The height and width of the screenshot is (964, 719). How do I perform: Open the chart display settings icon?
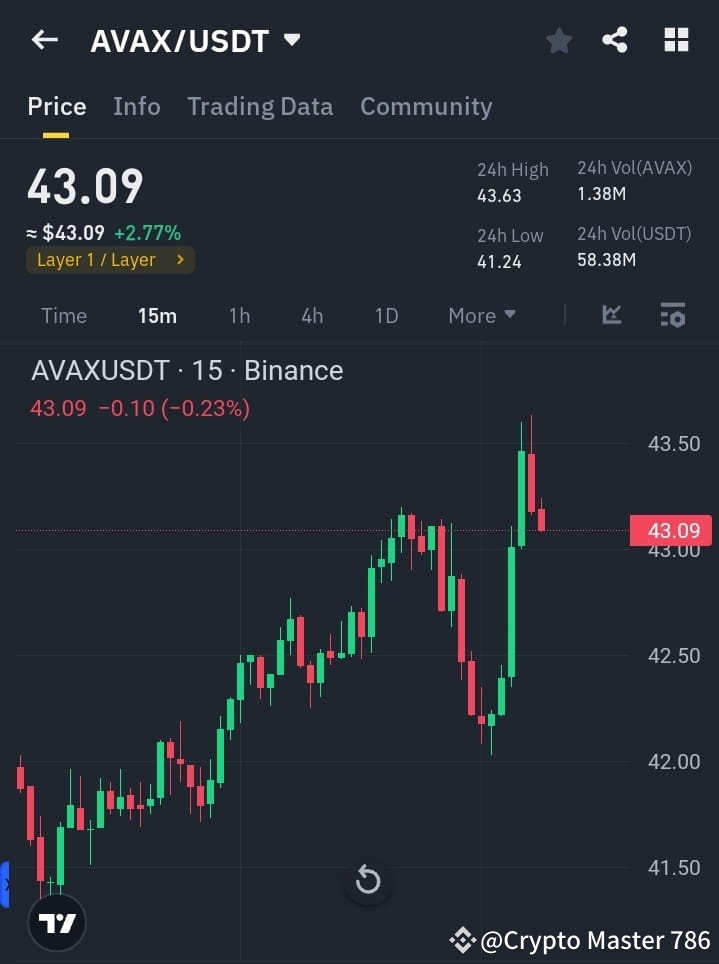click(673, 315)
